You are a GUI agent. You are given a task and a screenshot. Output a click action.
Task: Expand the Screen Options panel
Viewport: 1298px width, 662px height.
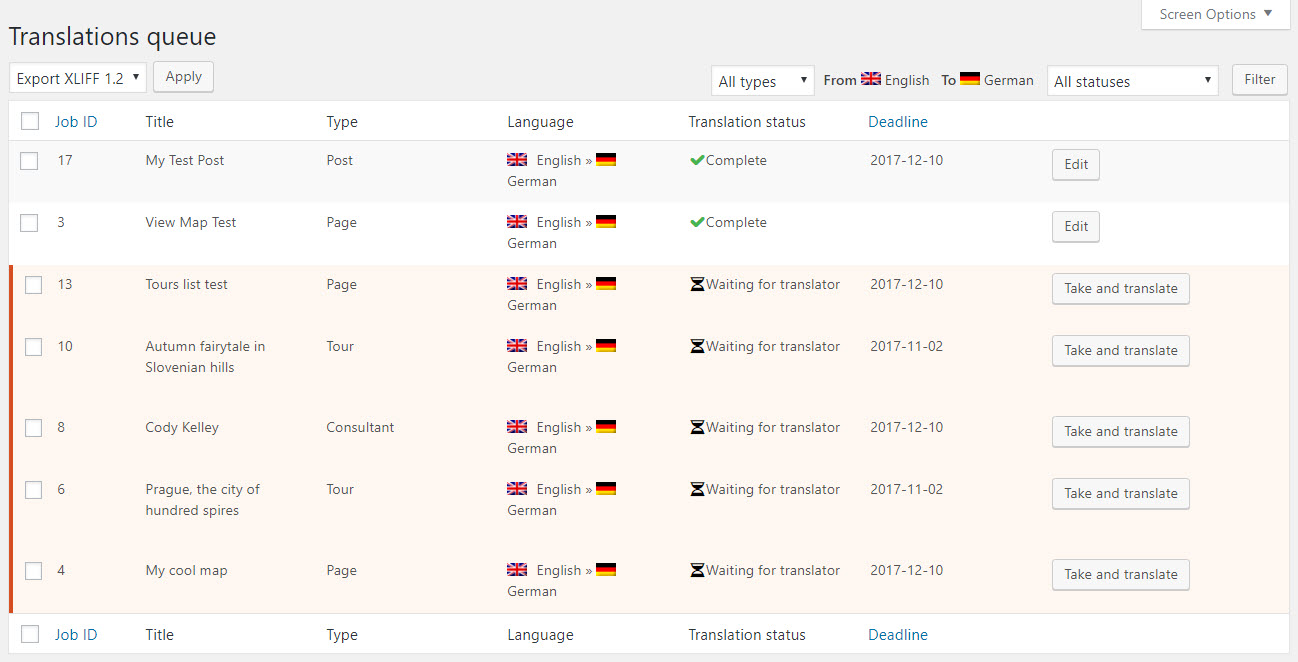(1214, 14)
